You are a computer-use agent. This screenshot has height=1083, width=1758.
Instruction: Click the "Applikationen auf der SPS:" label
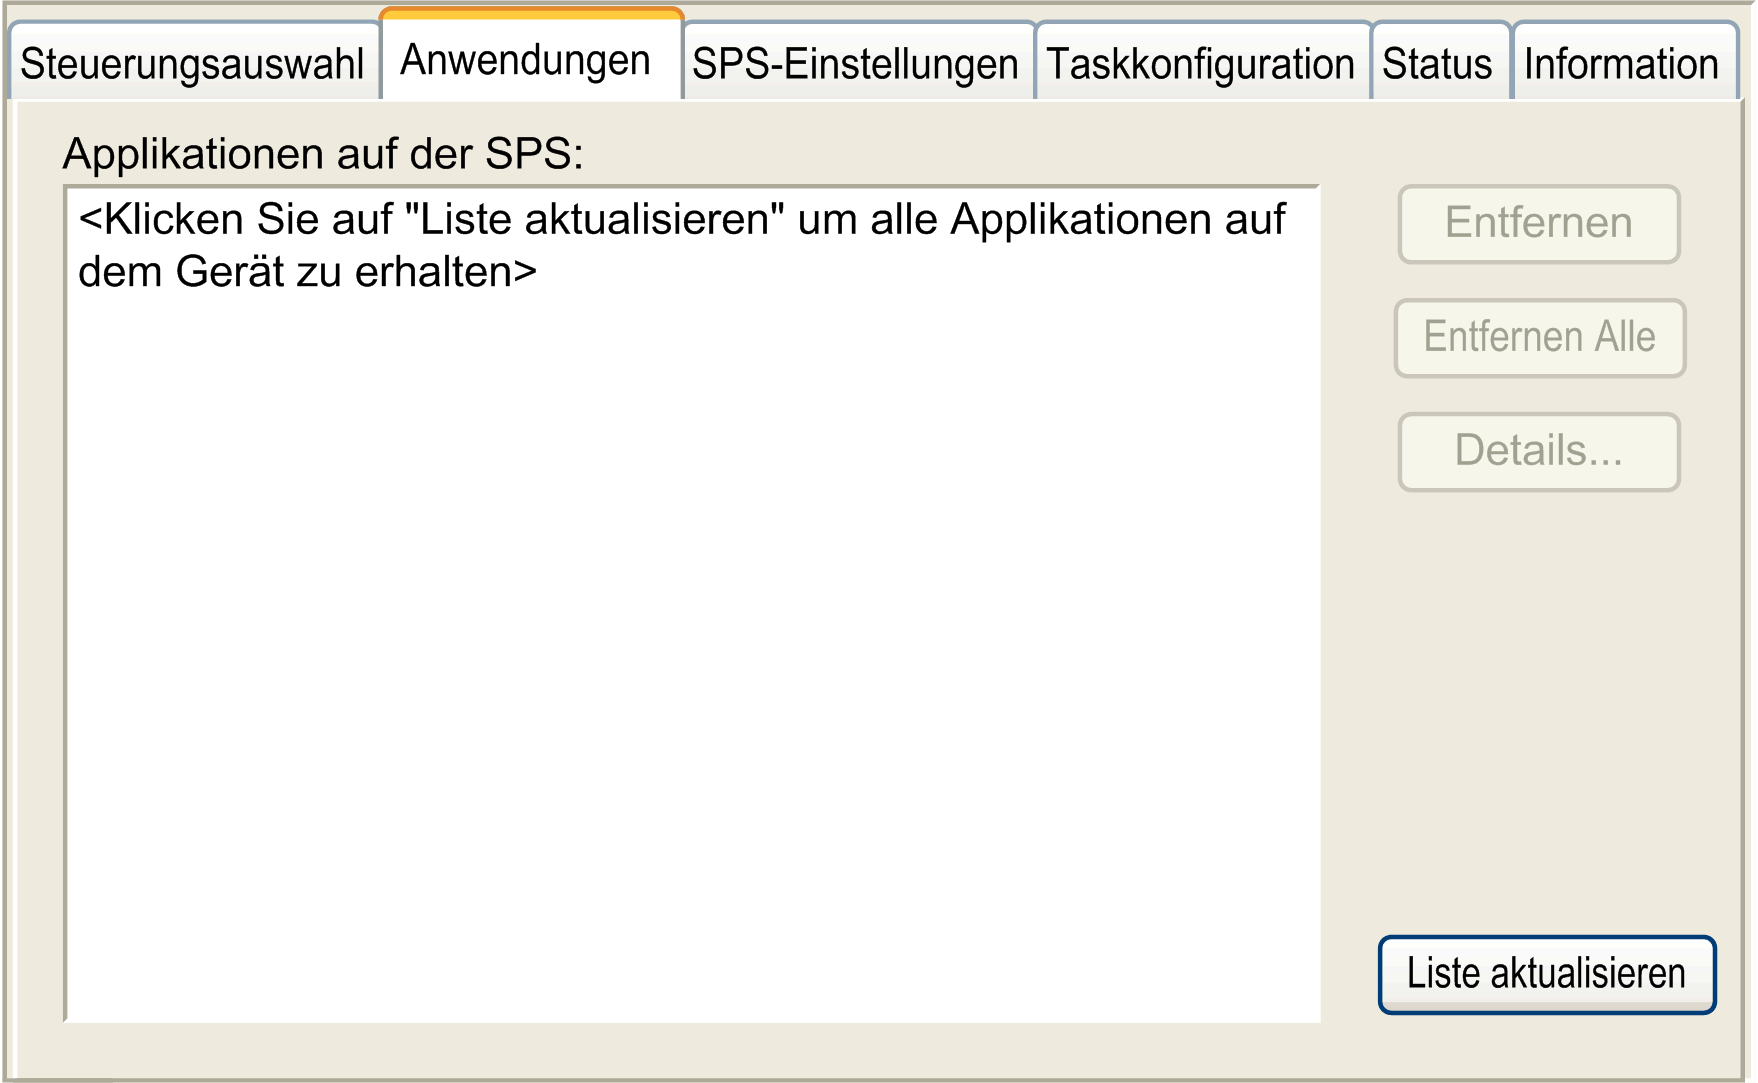(322, 154)
